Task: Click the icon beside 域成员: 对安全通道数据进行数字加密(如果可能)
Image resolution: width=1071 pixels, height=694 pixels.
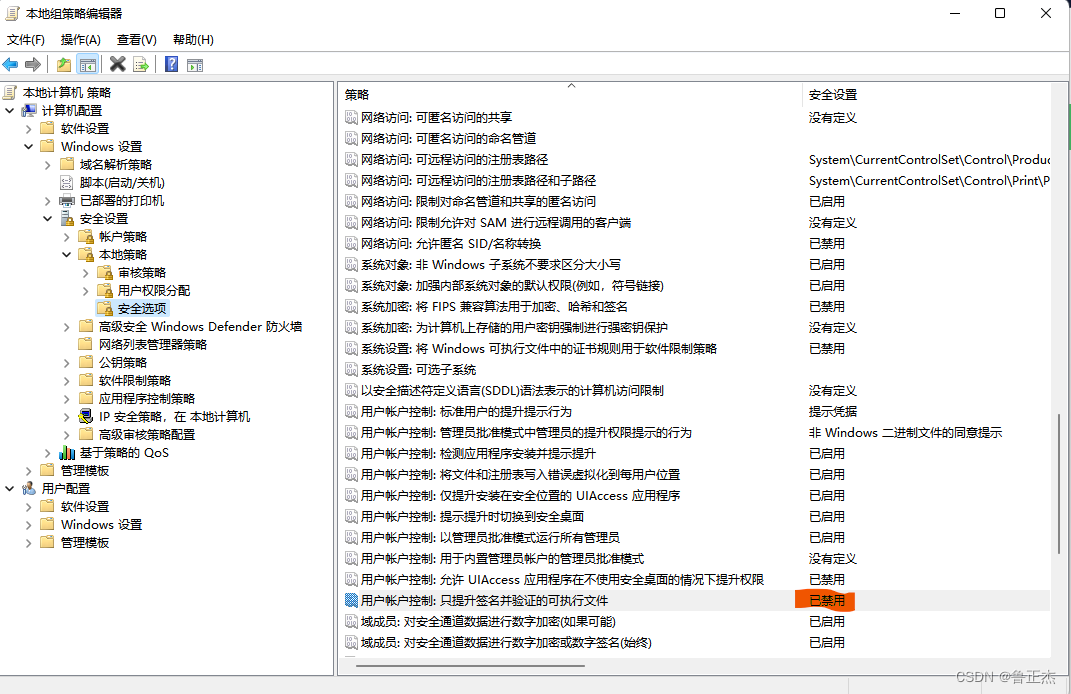Action: [x=351, y=622]
